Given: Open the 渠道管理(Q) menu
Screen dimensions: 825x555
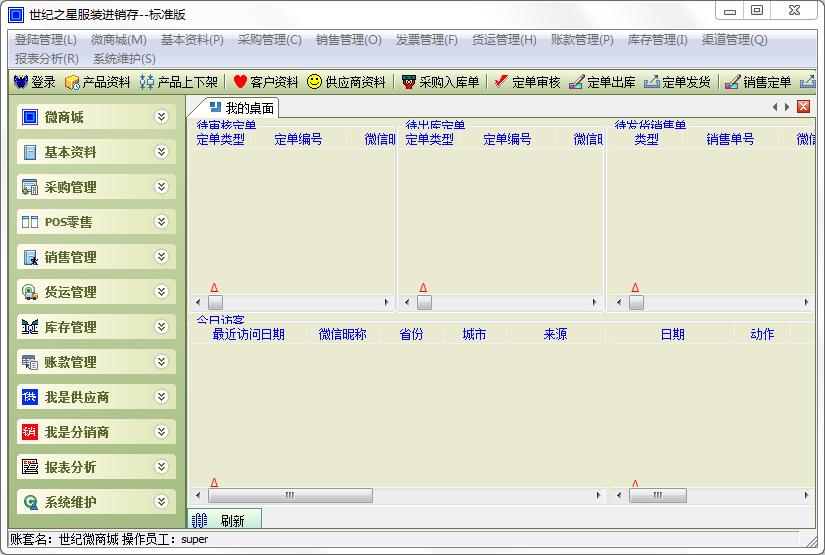Looking at the screenshot, I should click(735, 39).
